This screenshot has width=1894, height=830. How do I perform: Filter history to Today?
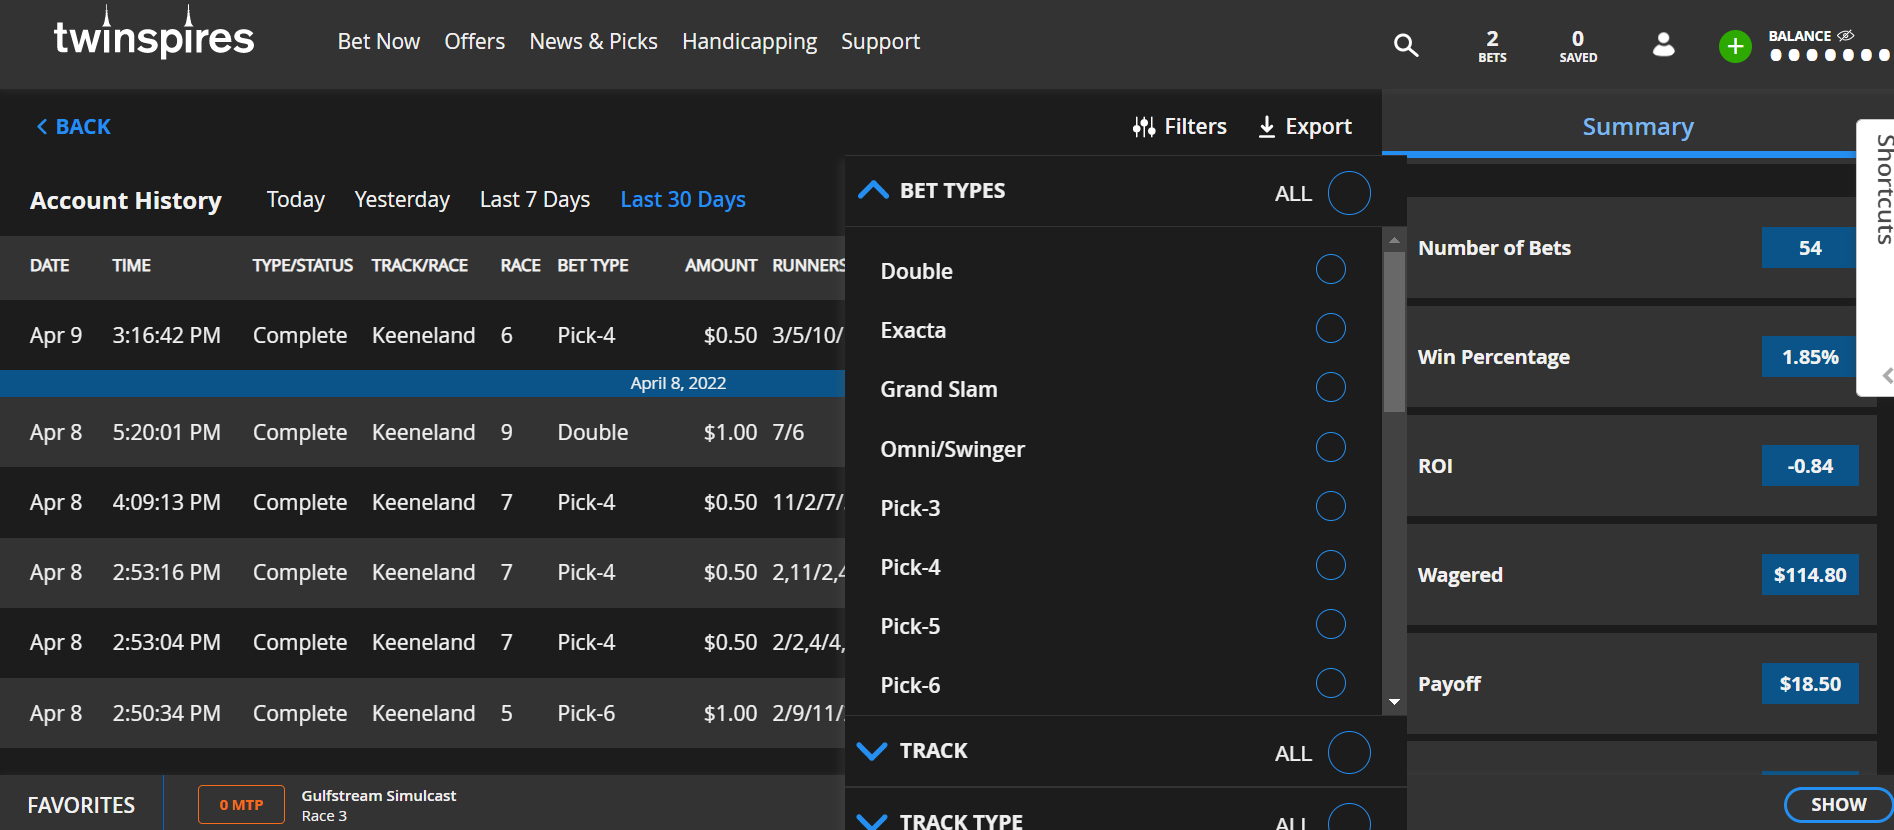click(296, 200)
